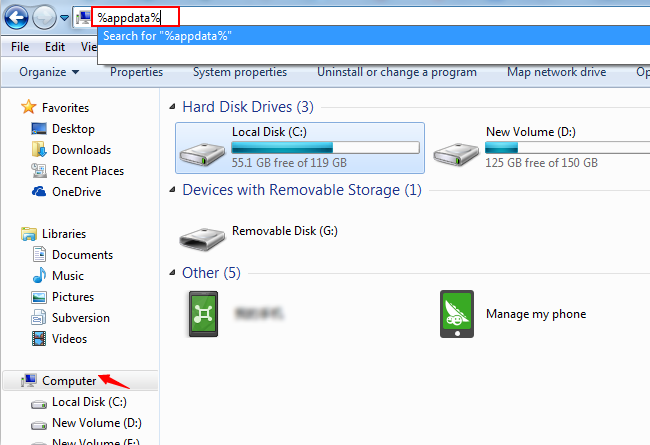
Task: Click 55.1 GB free of 119 GB text
Action: (x=289, y=163)
